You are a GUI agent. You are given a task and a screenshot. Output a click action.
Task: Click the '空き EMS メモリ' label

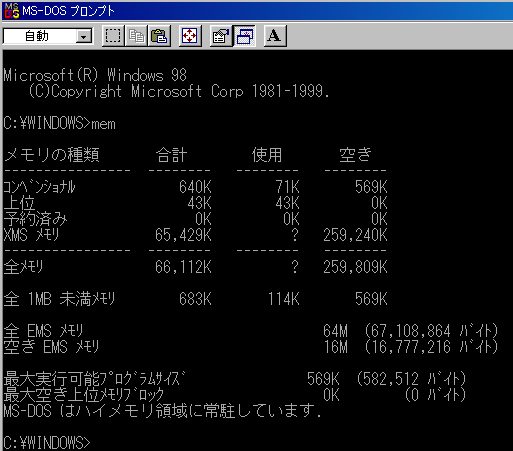[x=51, y=347]
